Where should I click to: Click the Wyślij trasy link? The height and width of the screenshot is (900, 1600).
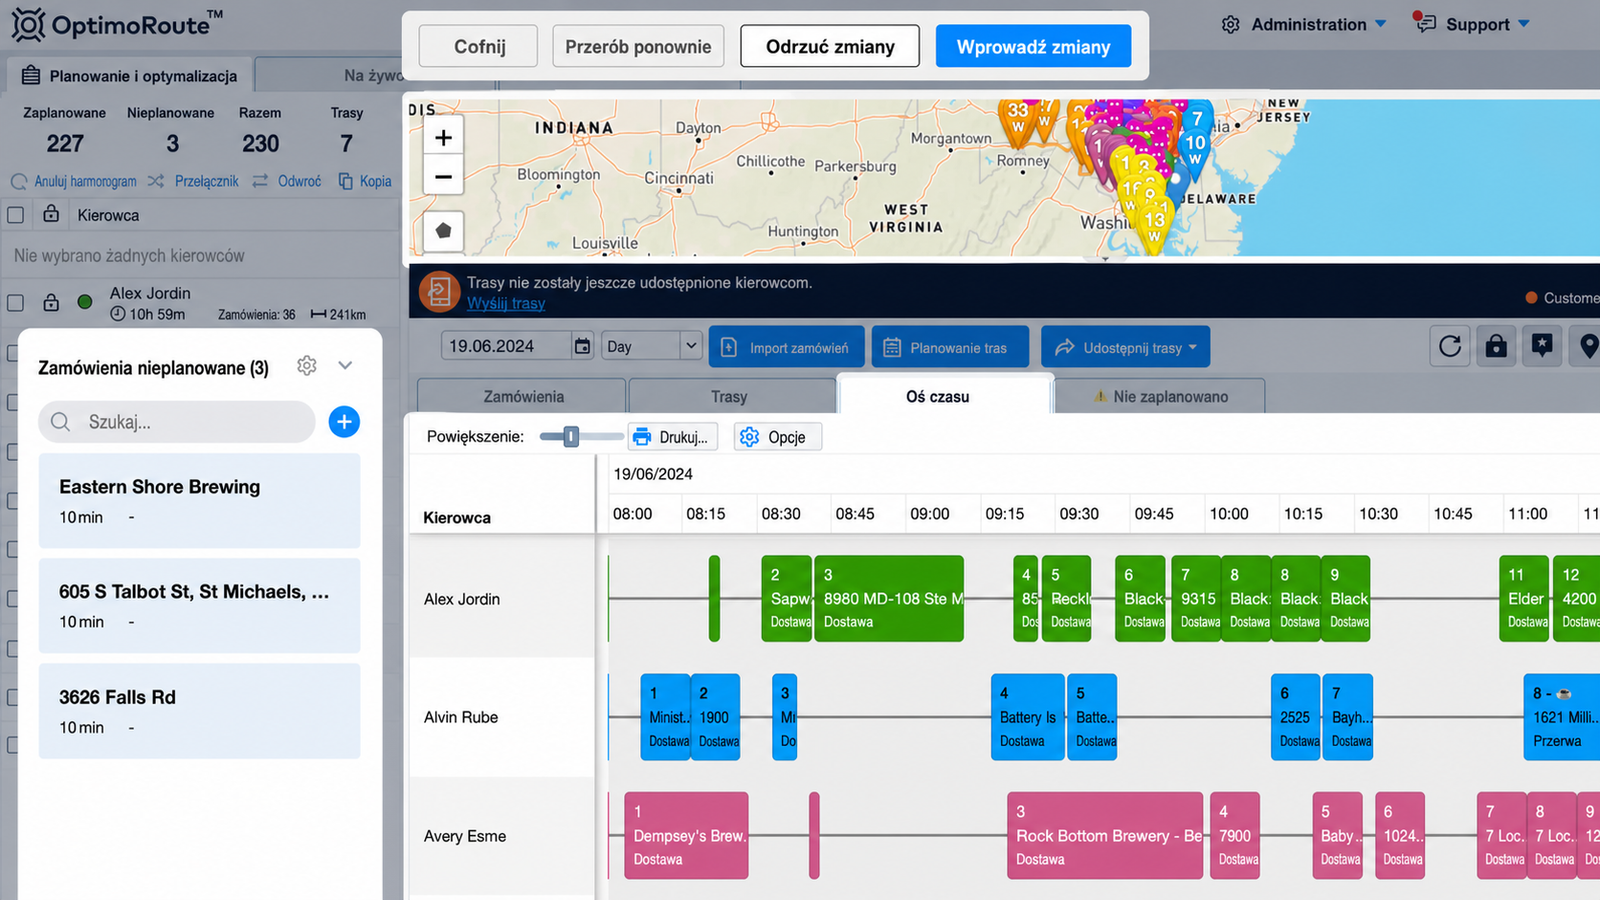pos(506,303)
